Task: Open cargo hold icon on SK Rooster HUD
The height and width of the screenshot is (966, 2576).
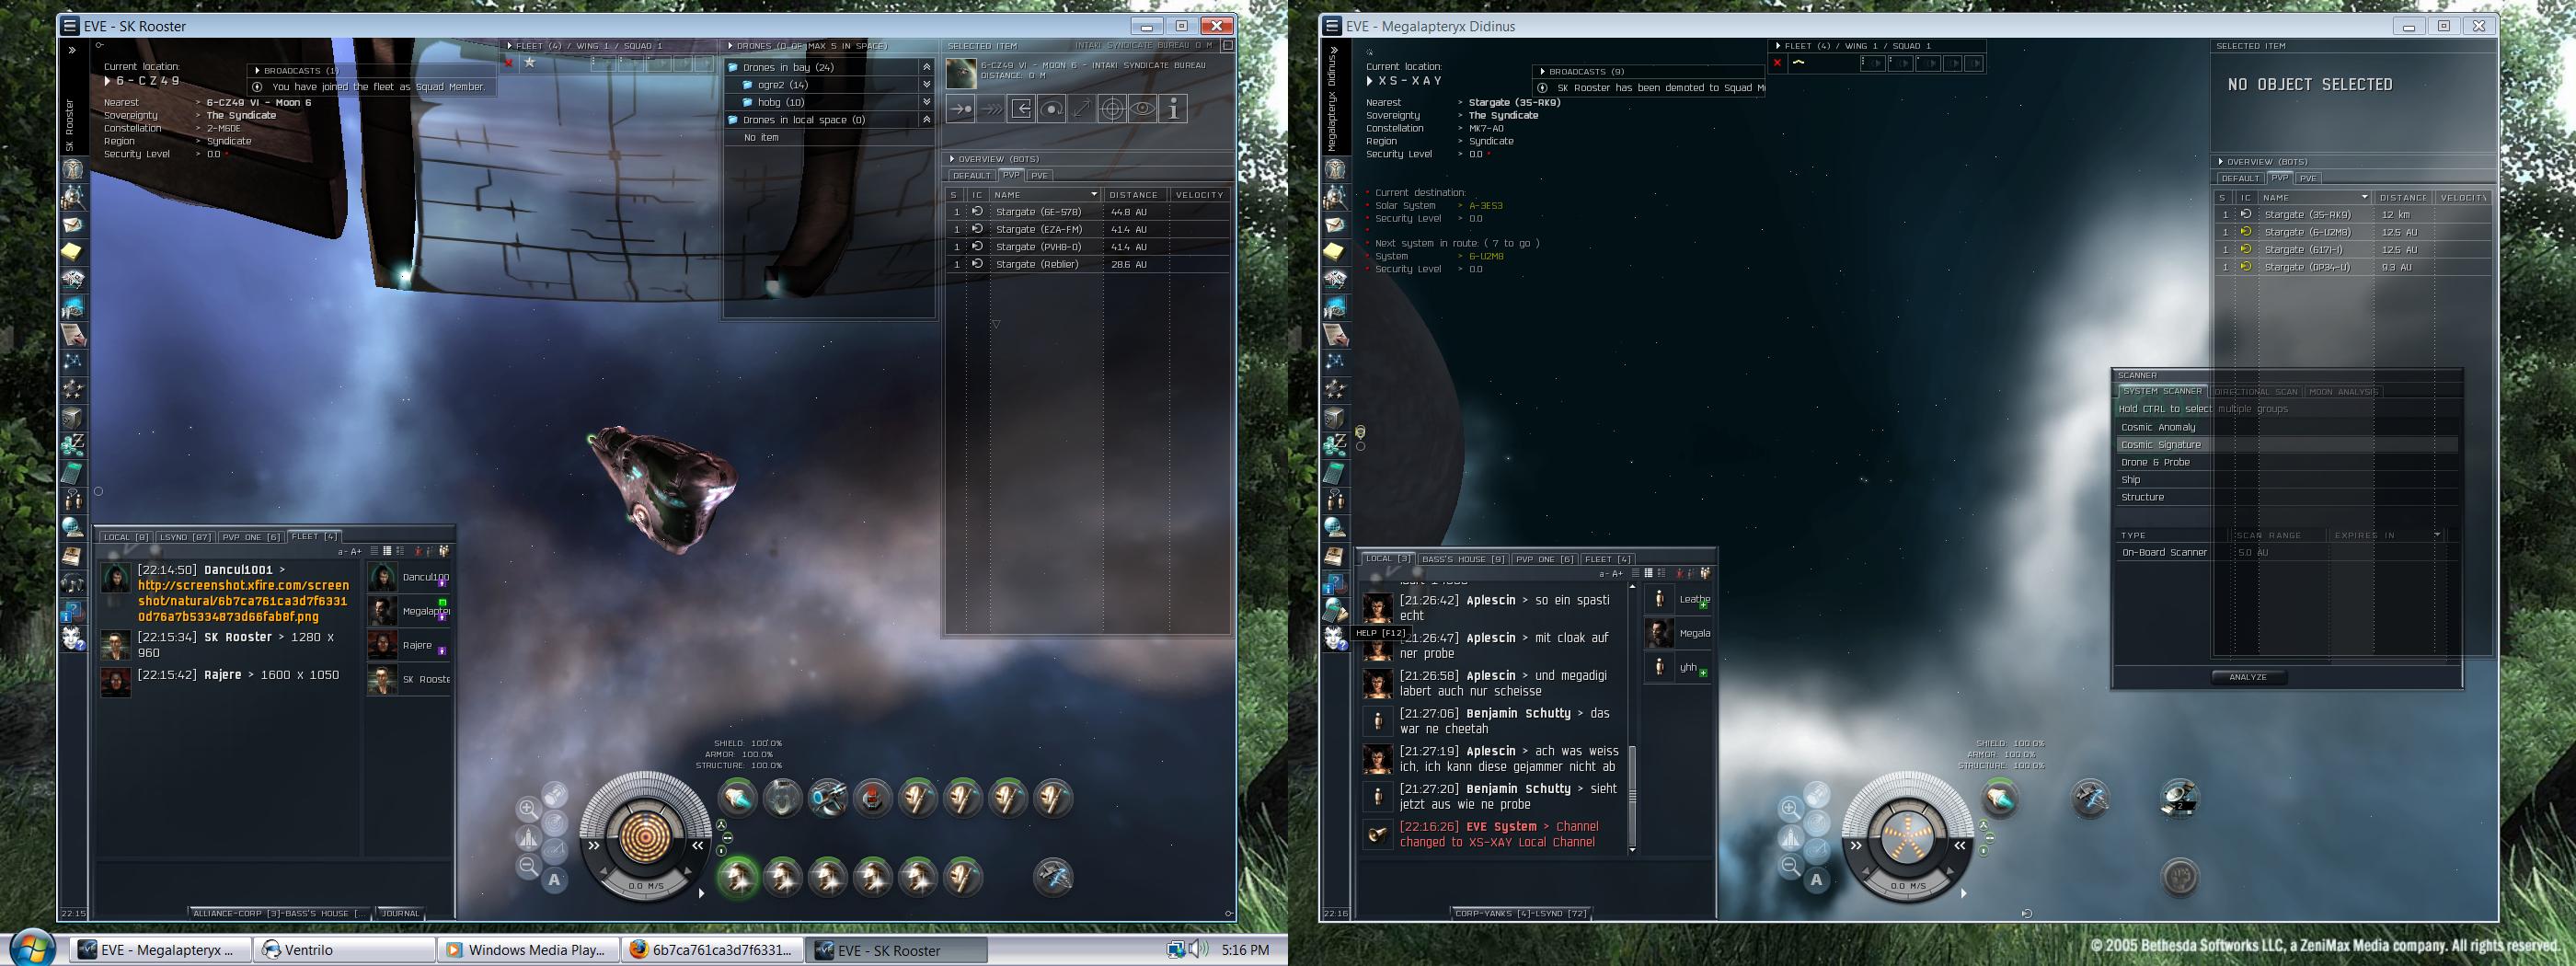Action: coord(555,795)
